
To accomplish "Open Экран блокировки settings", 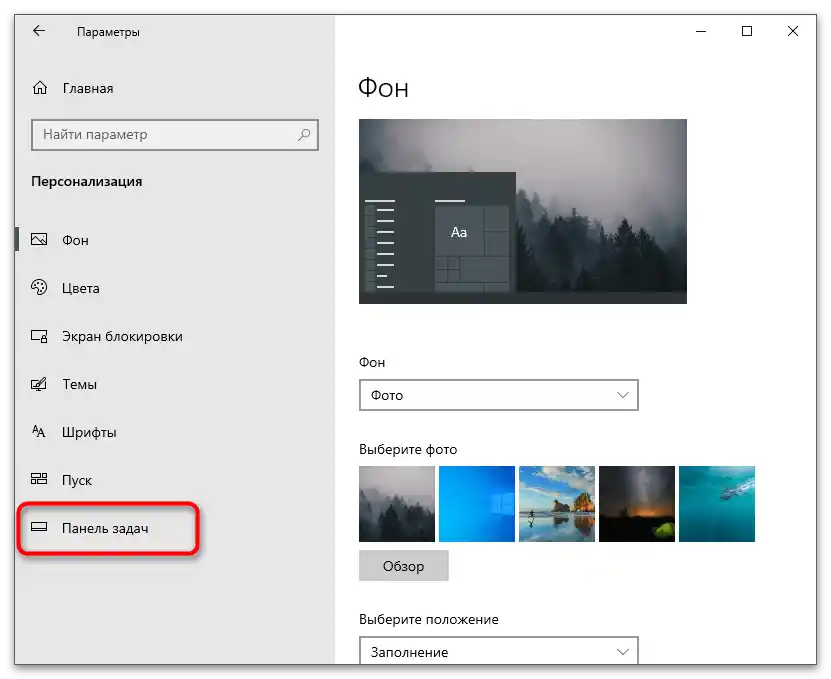I will click(x=122, y=337).
